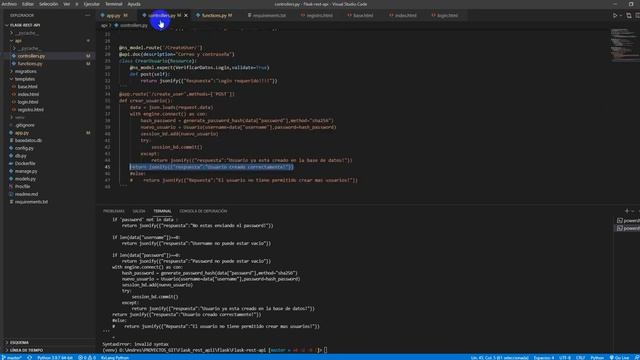The width and height of the screenshot is (640, 360).
Task: Open manage.py in the explorer
Action: click(26, 171)
